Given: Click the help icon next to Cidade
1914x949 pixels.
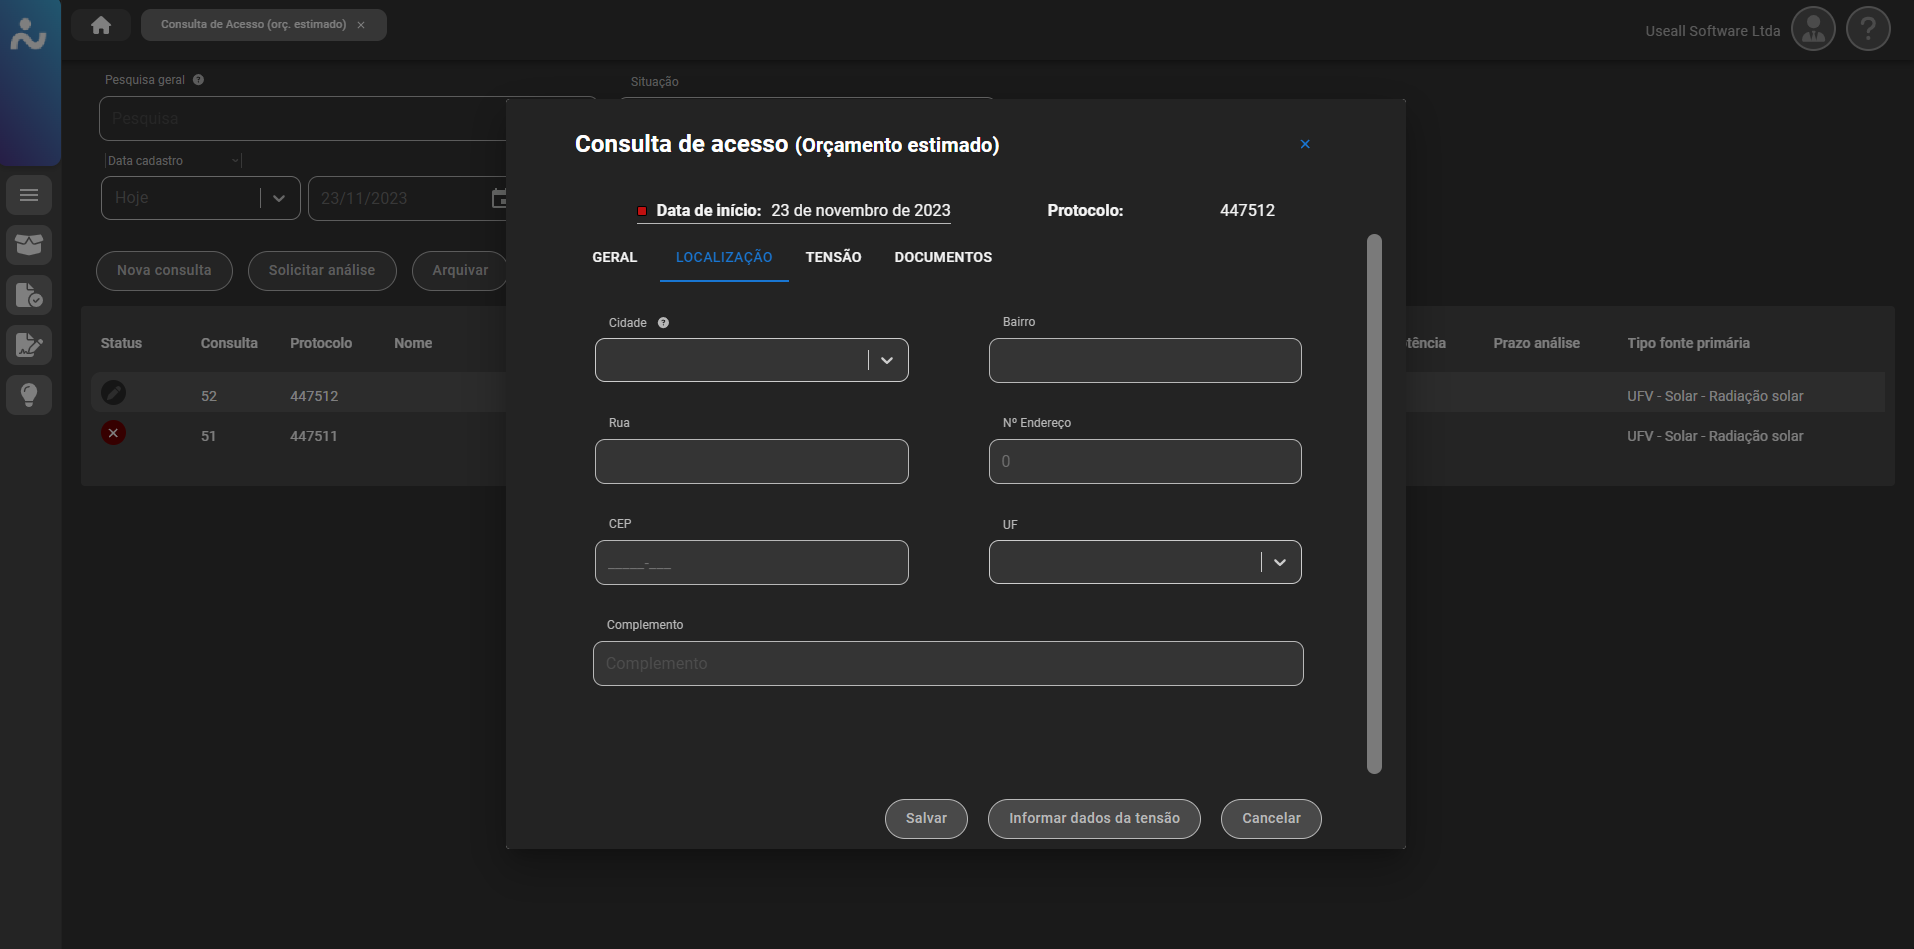Looking at the screenshot, I should click(x=663, y=323).
